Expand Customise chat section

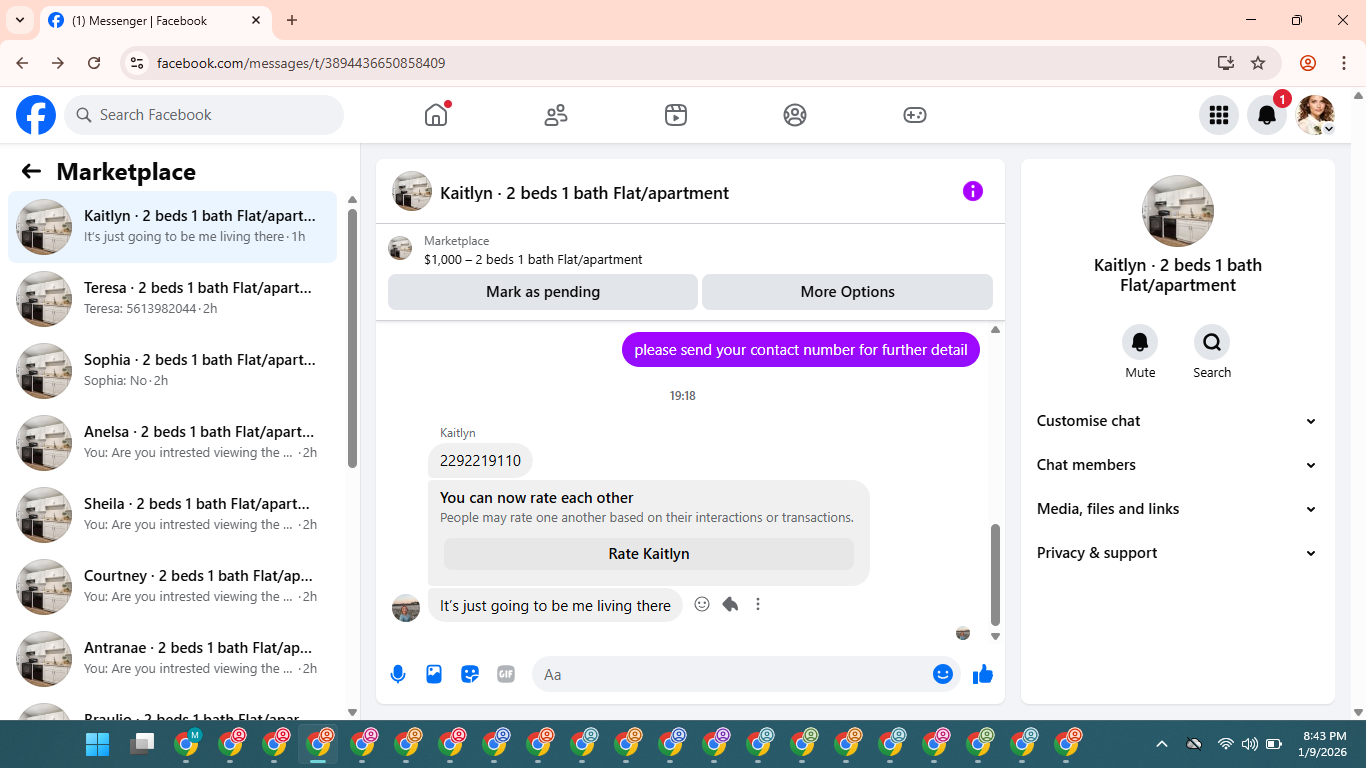(x=1177, y=421)
